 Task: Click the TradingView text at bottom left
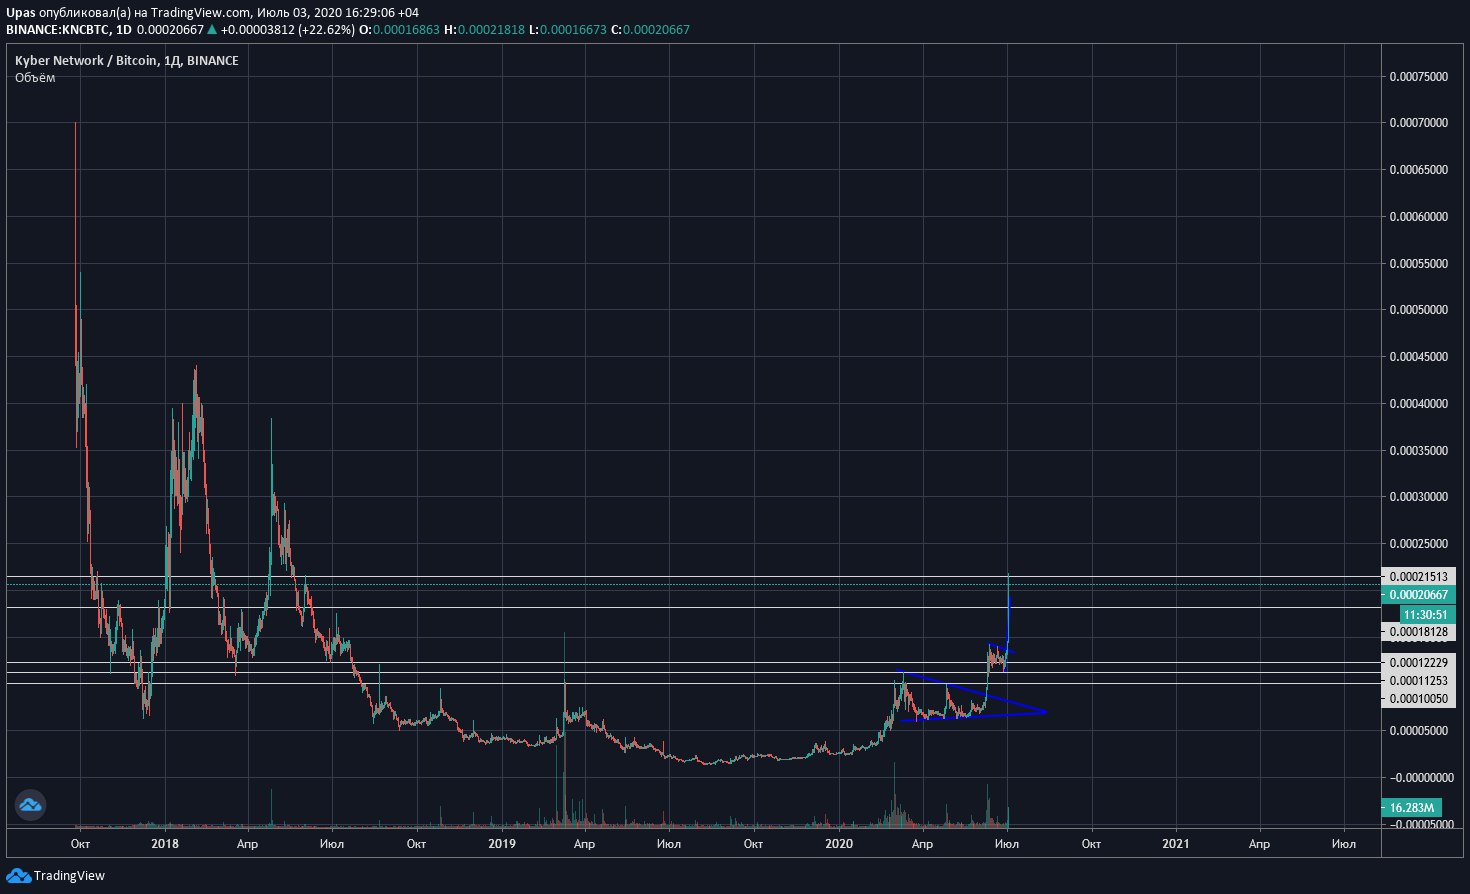69,876
